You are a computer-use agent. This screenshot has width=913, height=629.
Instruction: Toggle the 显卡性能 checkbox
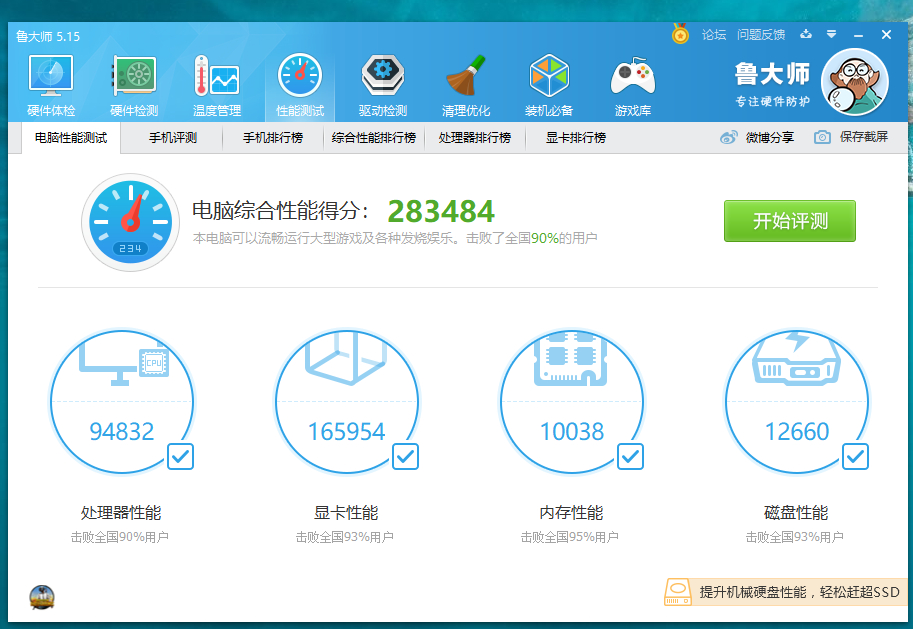pyautogui.click(x=405, y=457)
